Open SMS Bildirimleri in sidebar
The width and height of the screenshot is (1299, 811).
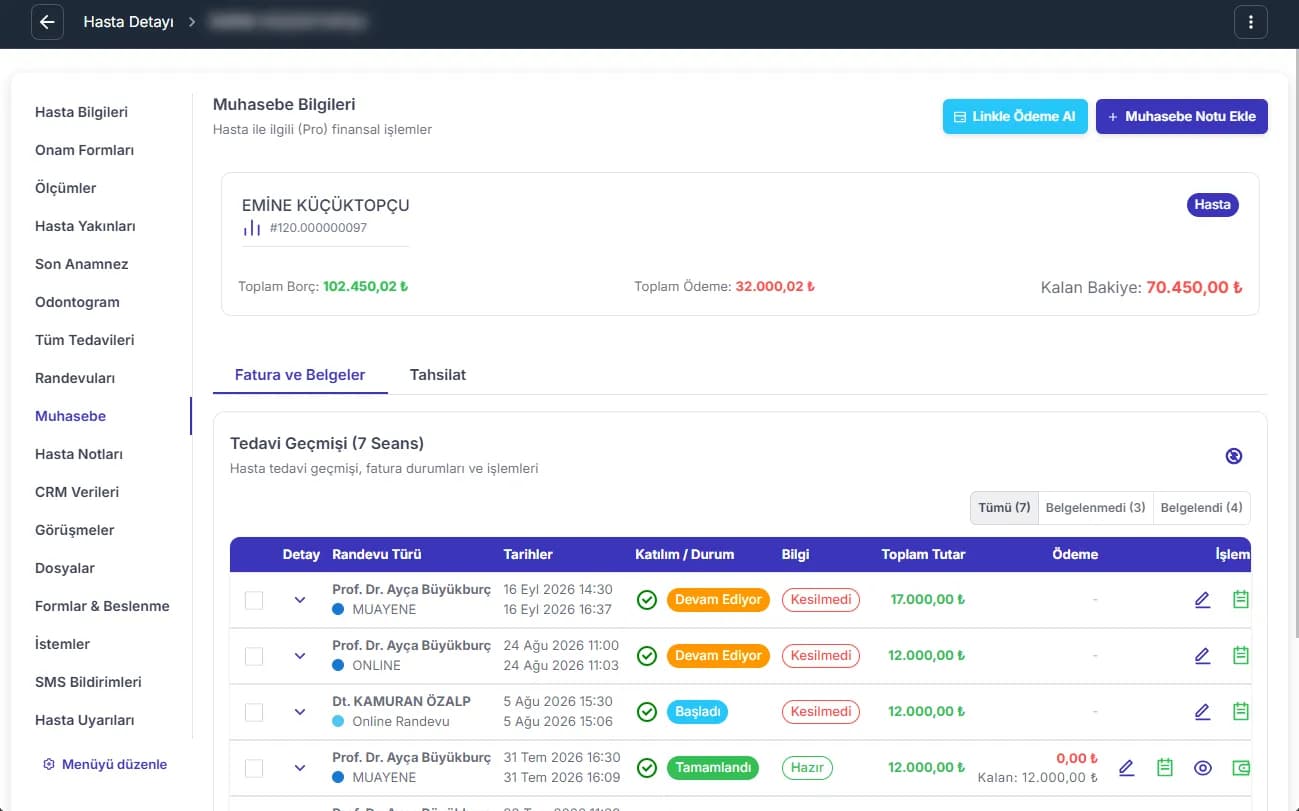(88, 682)
